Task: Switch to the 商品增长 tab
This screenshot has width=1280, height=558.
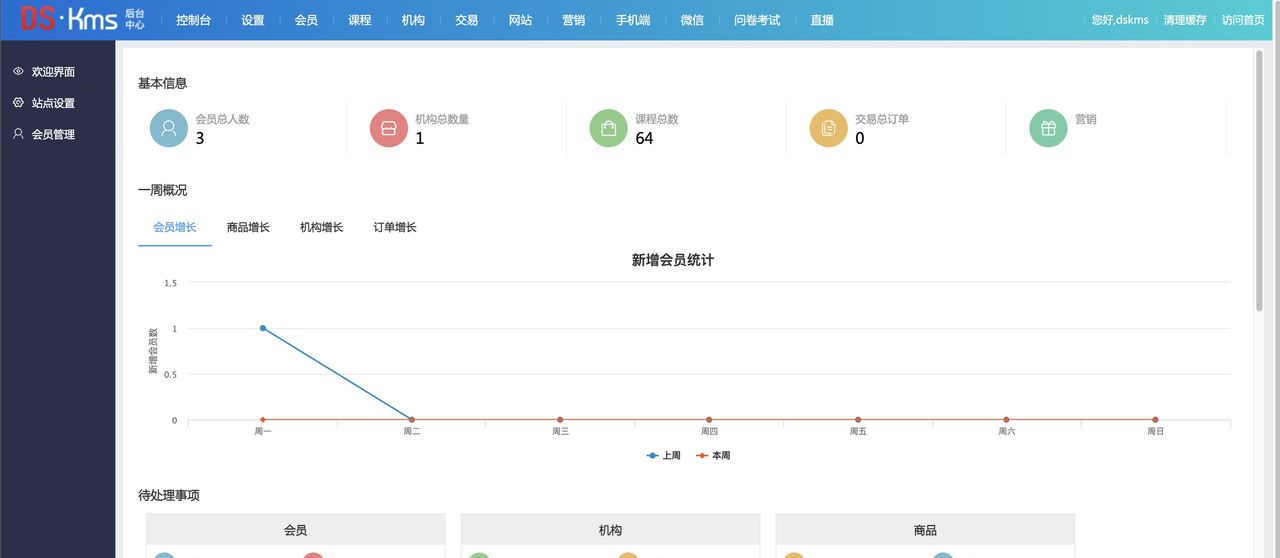Action: pyautogui.click(x=248, y=227)
